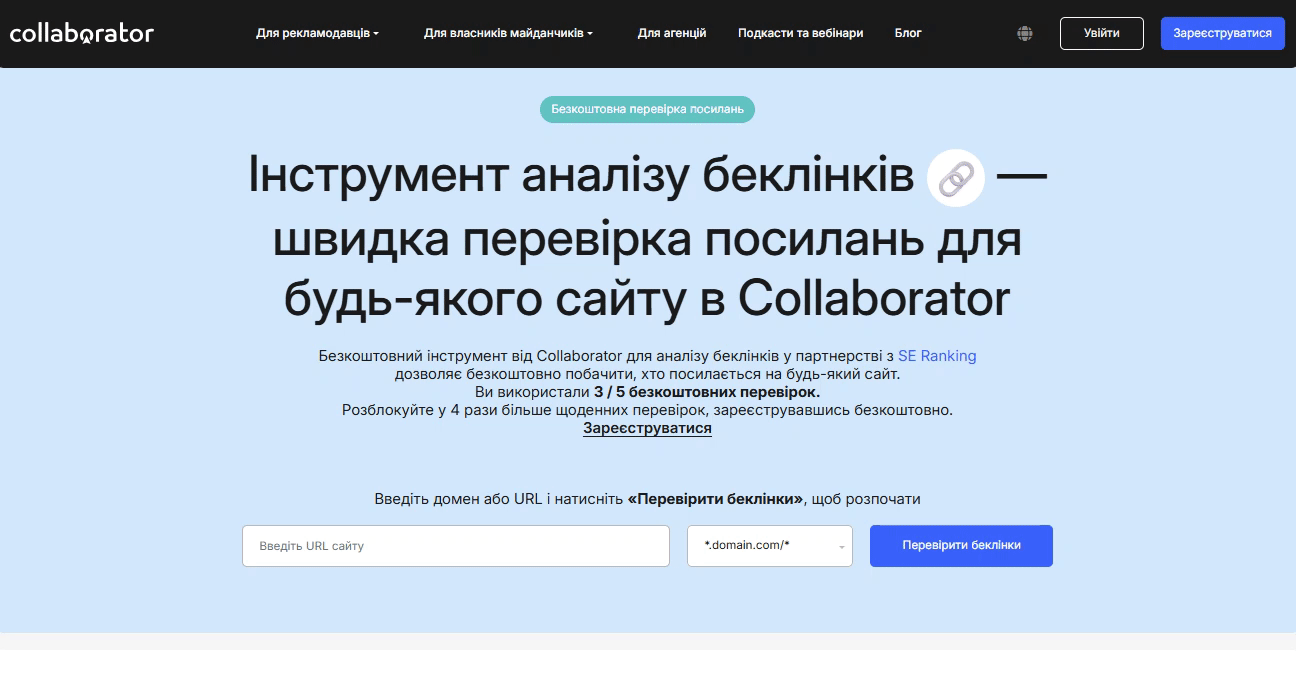This screenshot has height=694, width=1296.
Task: Click the Collaborator logo
Action: [82, 34]
